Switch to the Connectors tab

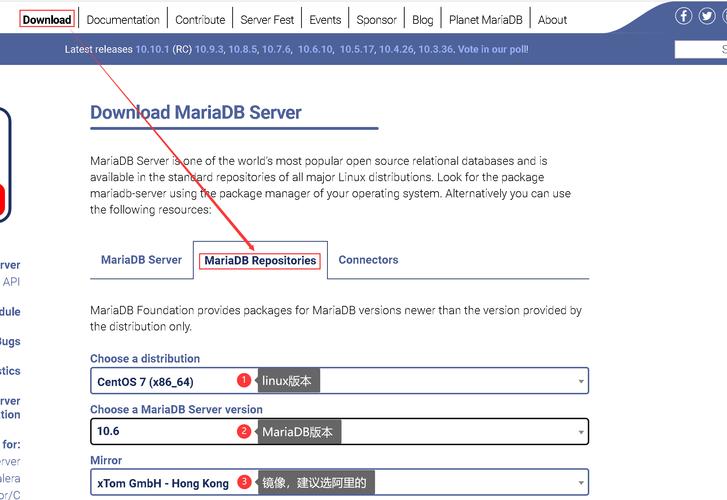(368, 260)
